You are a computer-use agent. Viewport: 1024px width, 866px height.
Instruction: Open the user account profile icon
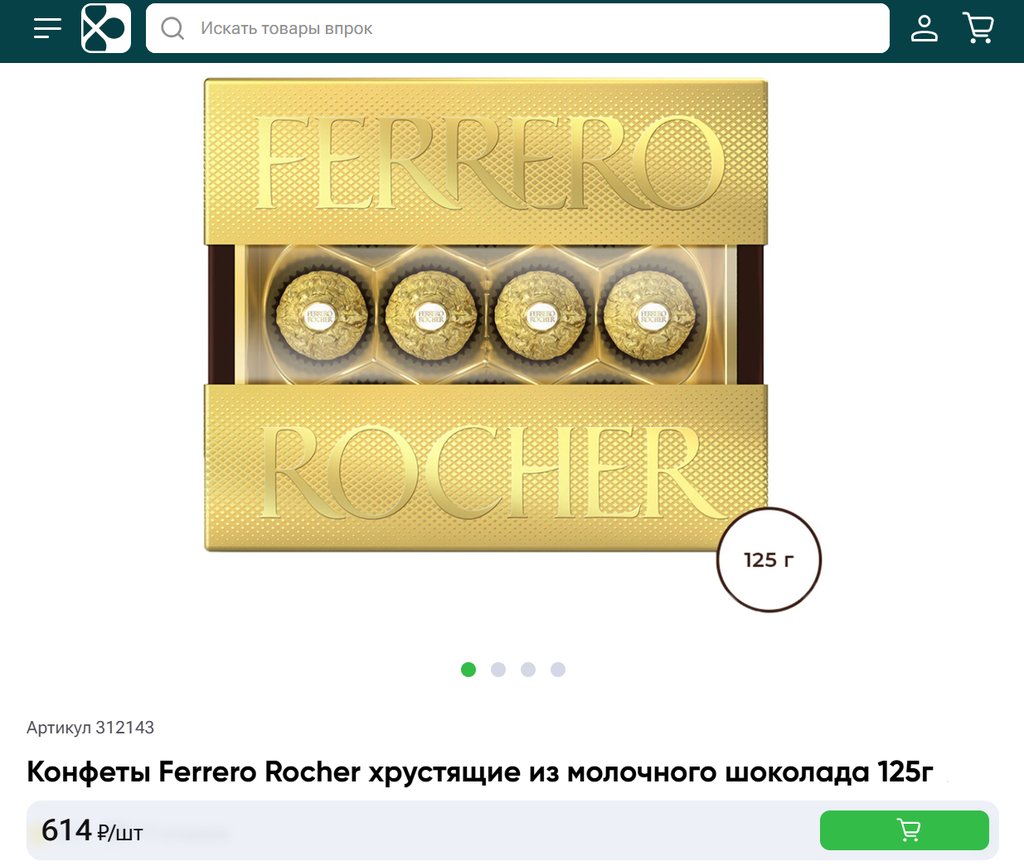tap(924, 28)
